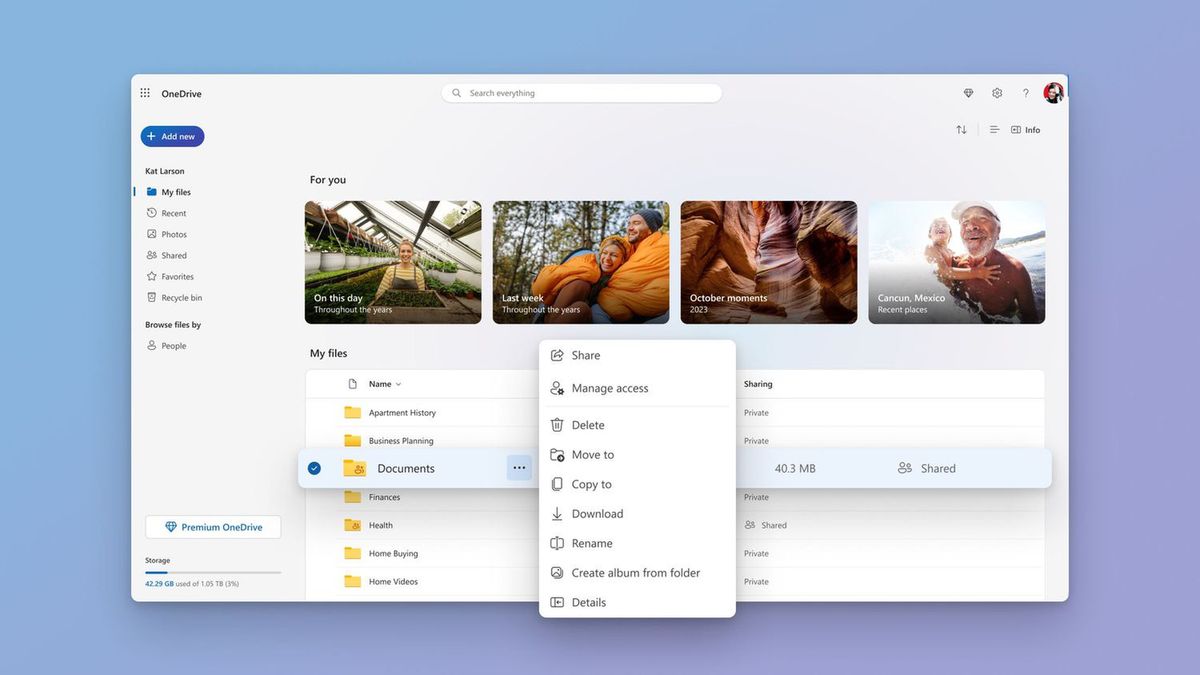Choose Rename from the context menu
Viewport: 1200px width, 675px height.
click(592, 543)
